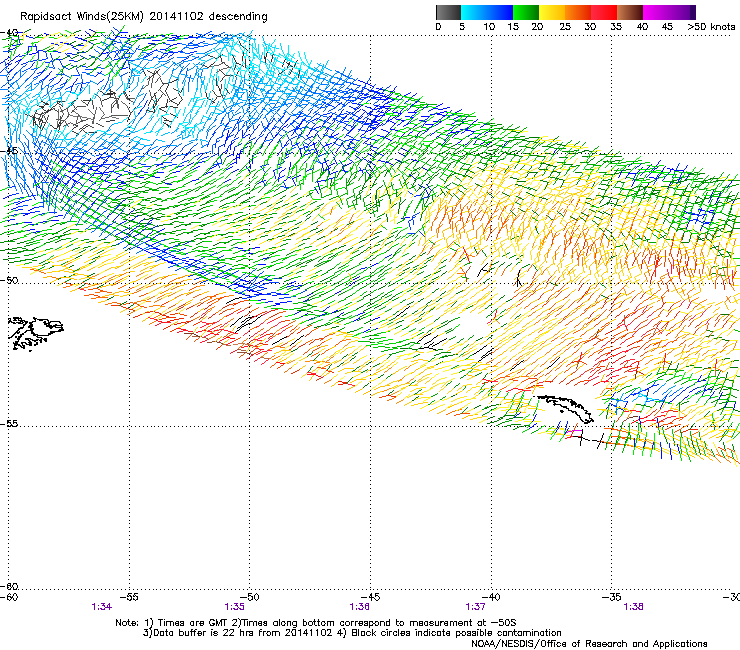Click the blue 10-15 knots legend swatch
The height and width of the screenshot is (650, 740).
[x=500, y=12]
